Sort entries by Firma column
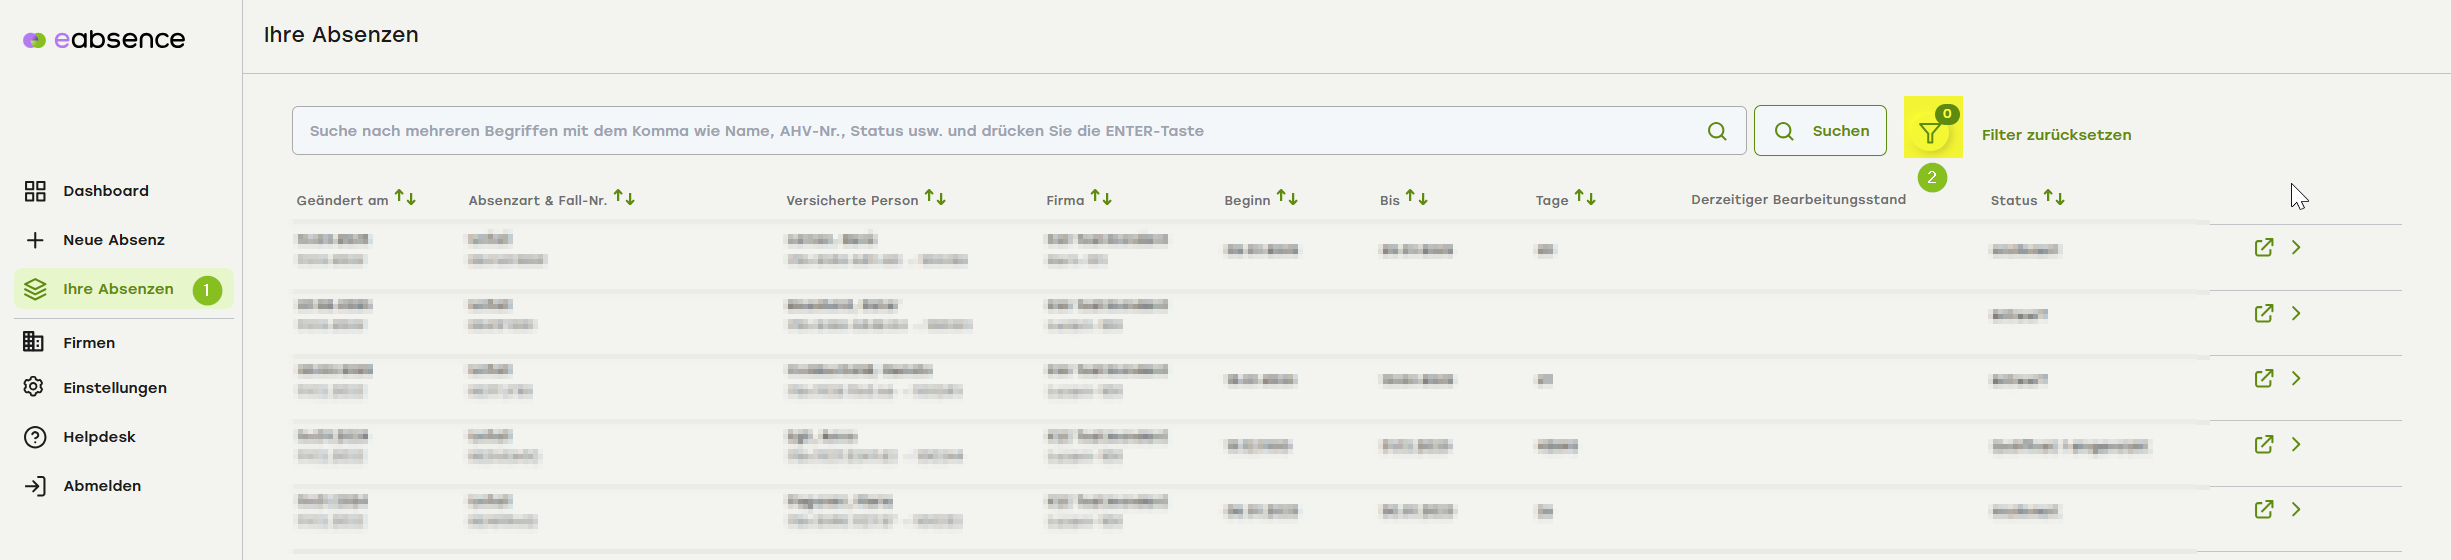Image resolution: width=2451 pixels, height=560 pixels. (x=1101, y=198)
